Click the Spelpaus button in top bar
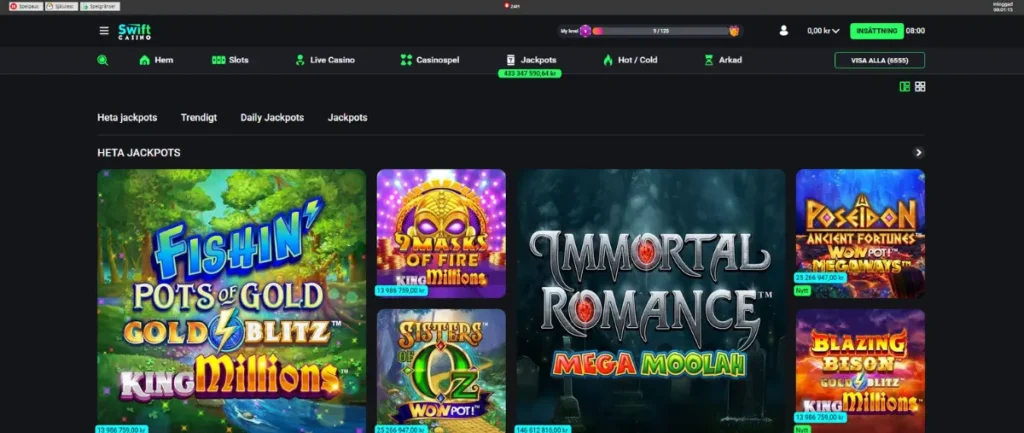Image resolution: width=1024 pixels, height=433 pixels. pyautogui.click(x=25, y=6)
